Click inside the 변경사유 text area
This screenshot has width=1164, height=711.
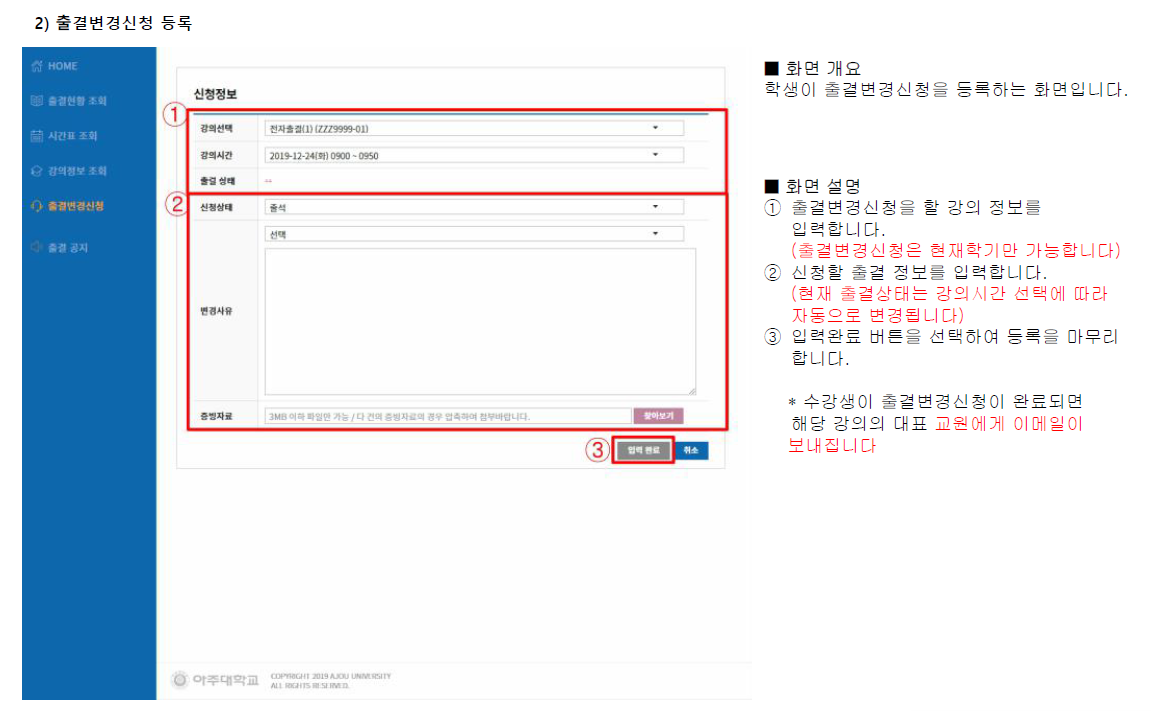click(480, 322)
